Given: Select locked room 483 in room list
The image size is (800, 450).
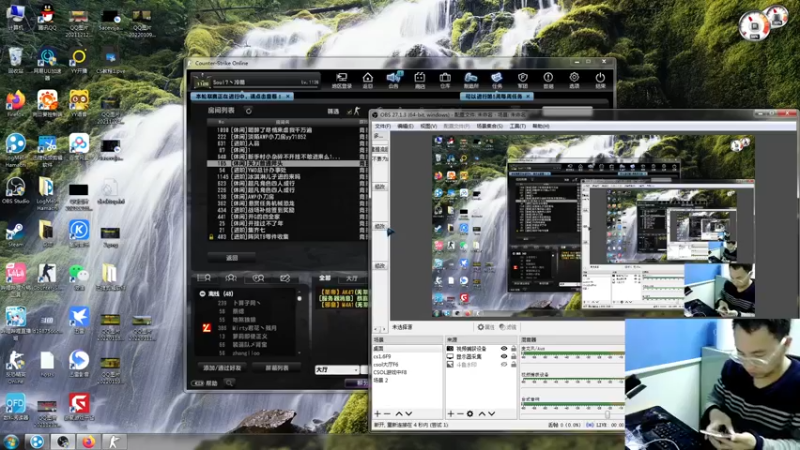Looking at the screenshot, I should 287,237.
